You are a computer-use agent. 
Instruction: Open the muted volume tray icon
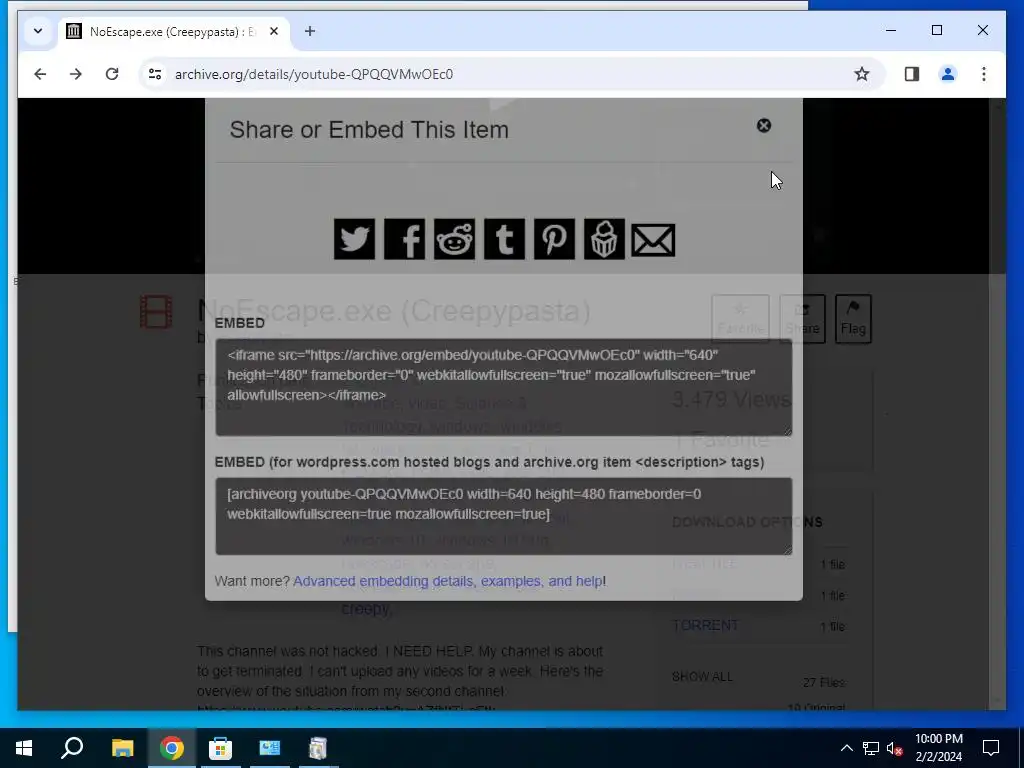pyautogui.click(x=895, y=748)
